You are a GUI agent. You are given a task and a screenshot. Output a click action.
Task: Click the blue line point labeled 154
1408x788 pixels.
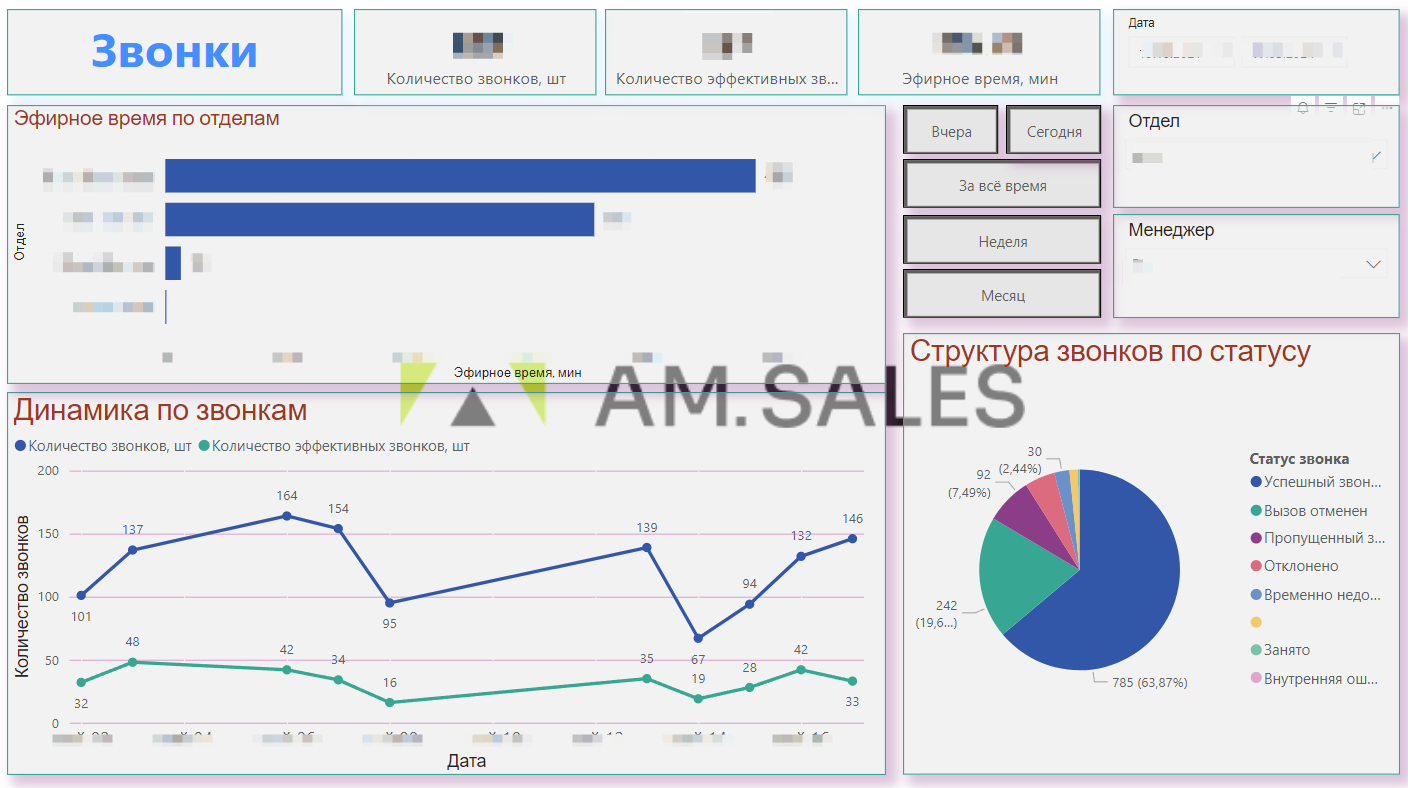pyautogui.click(x=338, y=529)
